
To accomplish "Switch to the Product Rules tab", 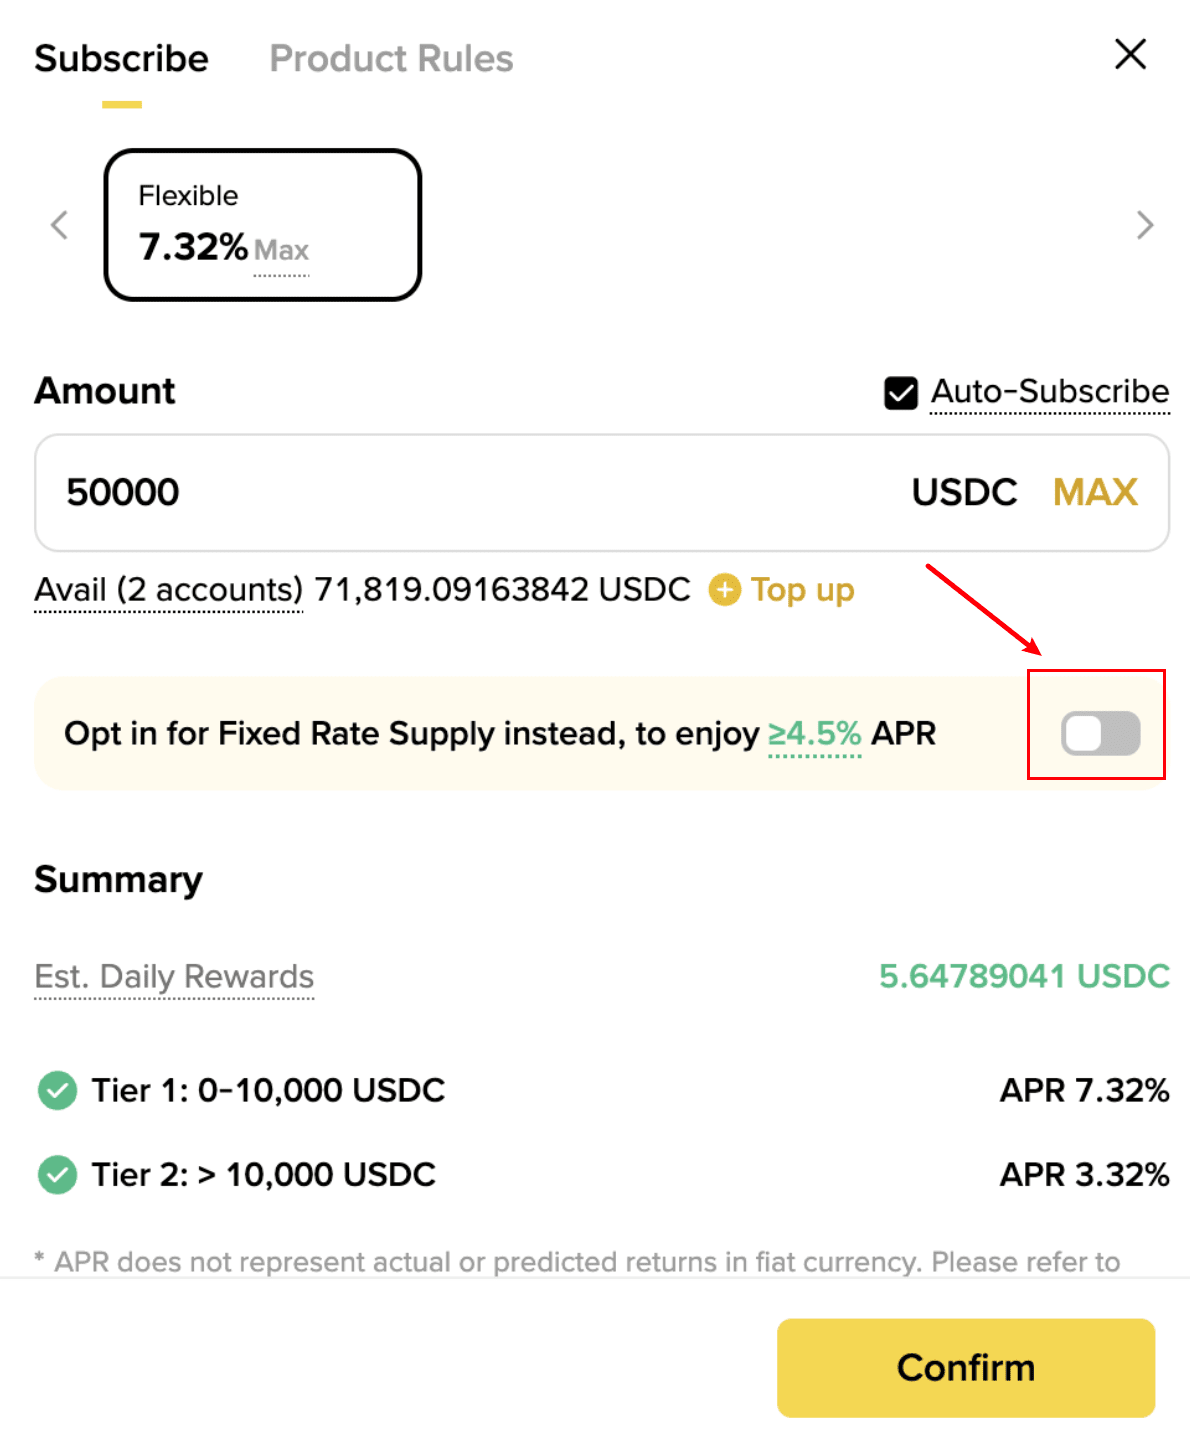I will click(x=391, y=59).
